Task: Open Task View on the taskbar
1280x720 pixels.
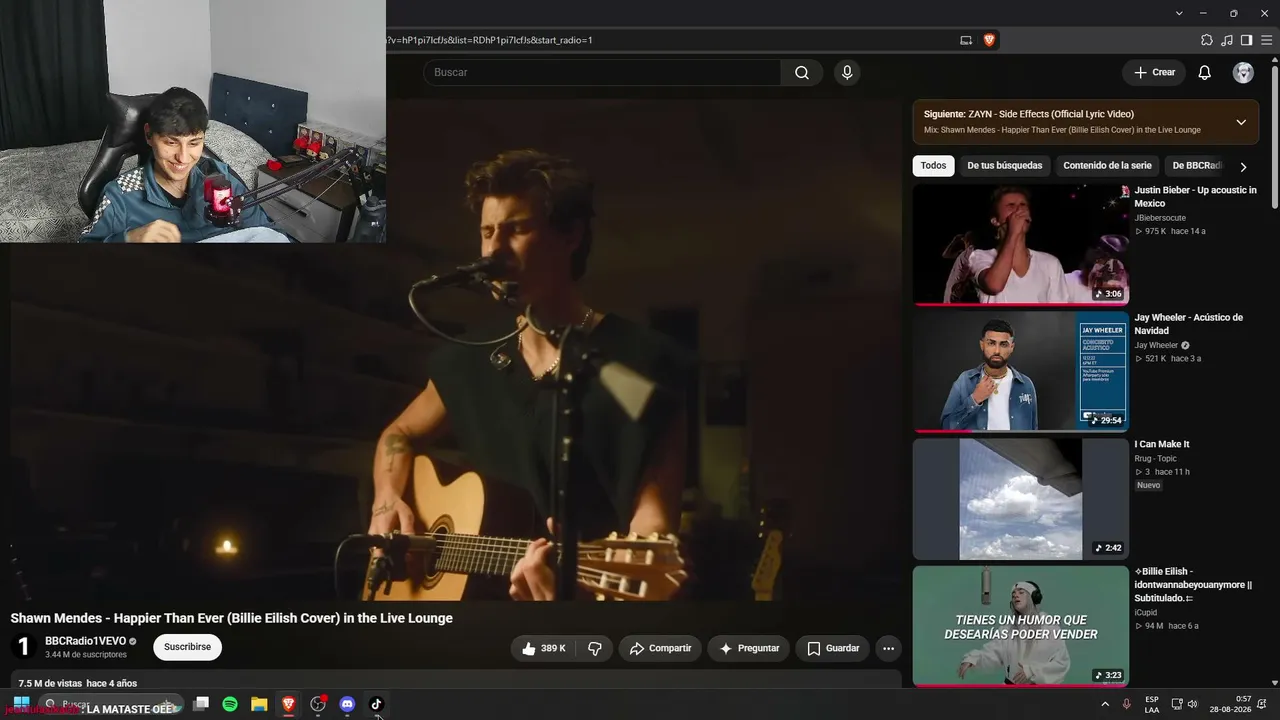Action: click(x=201, y=704)
